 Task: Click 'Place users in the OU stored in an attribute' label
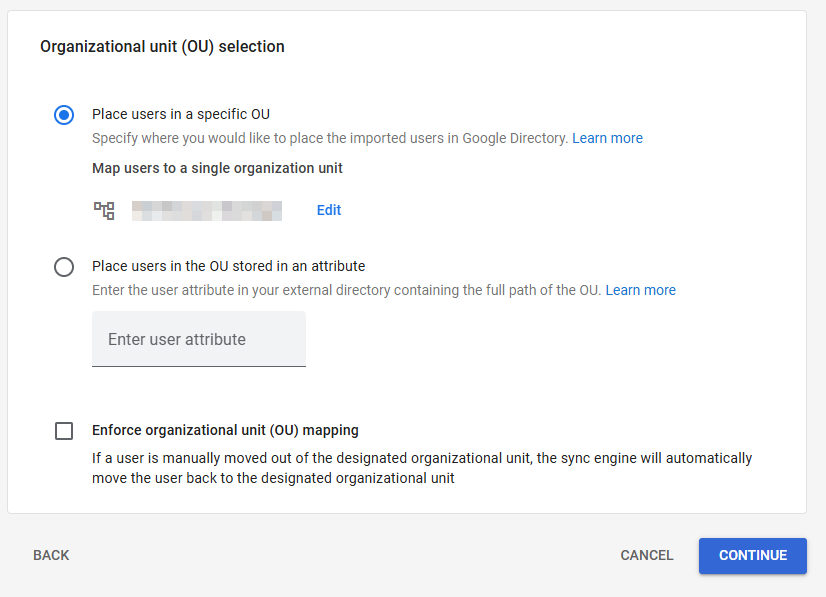(x=228, y=266)
